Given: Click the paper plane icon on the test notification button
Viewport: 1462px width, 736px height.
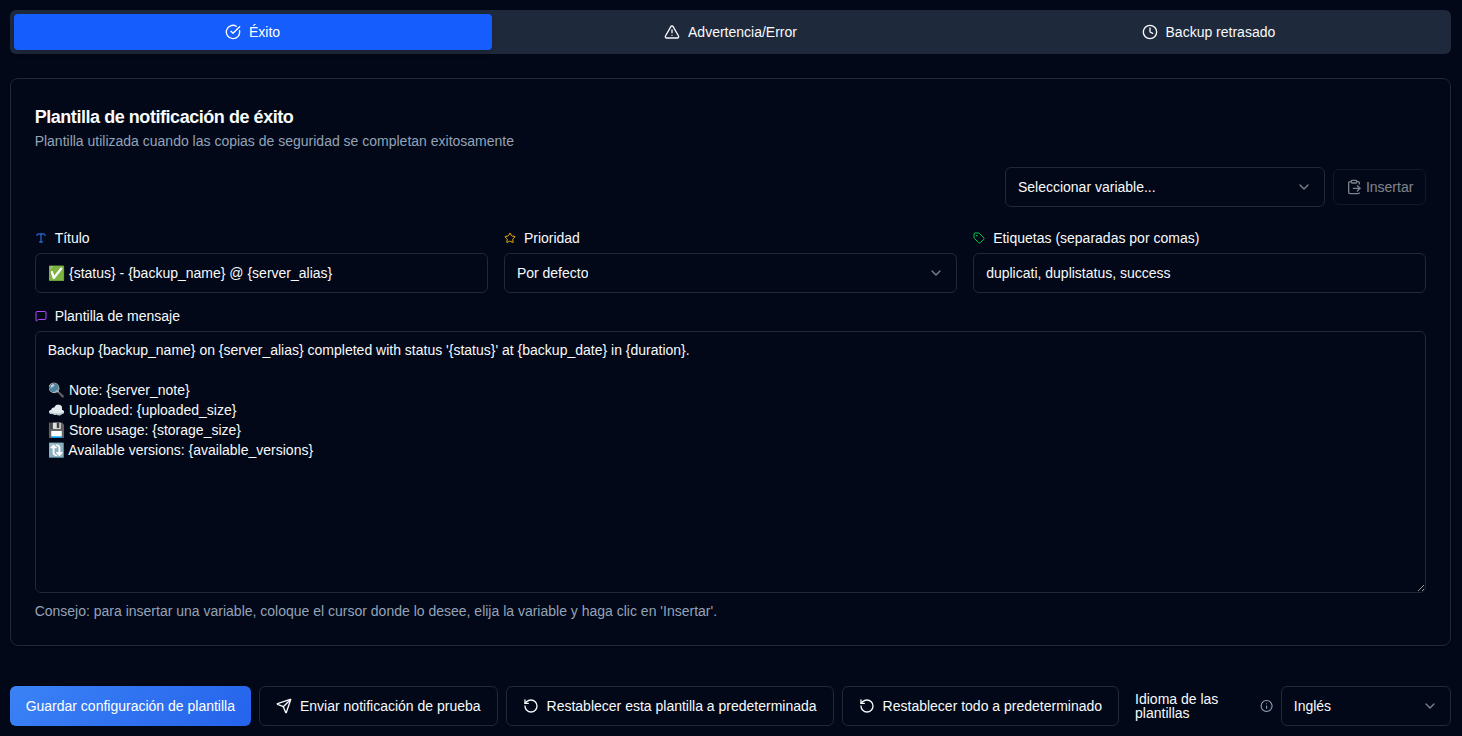Looking at the screenshot, I should (x=283, y=705).
